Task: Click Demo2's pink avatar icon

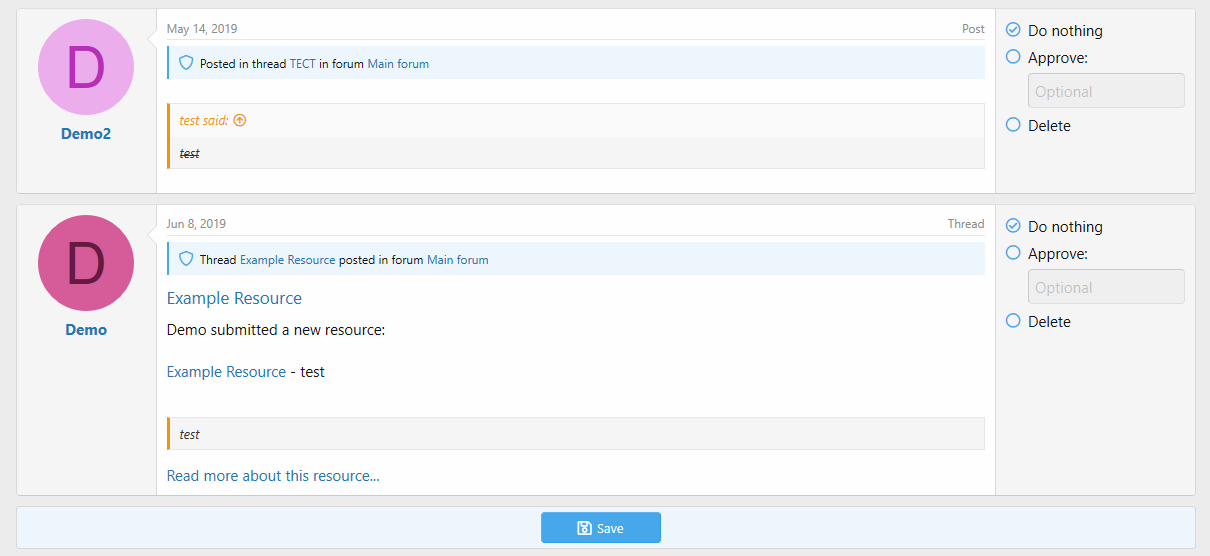Action: (x=86, y=67)
